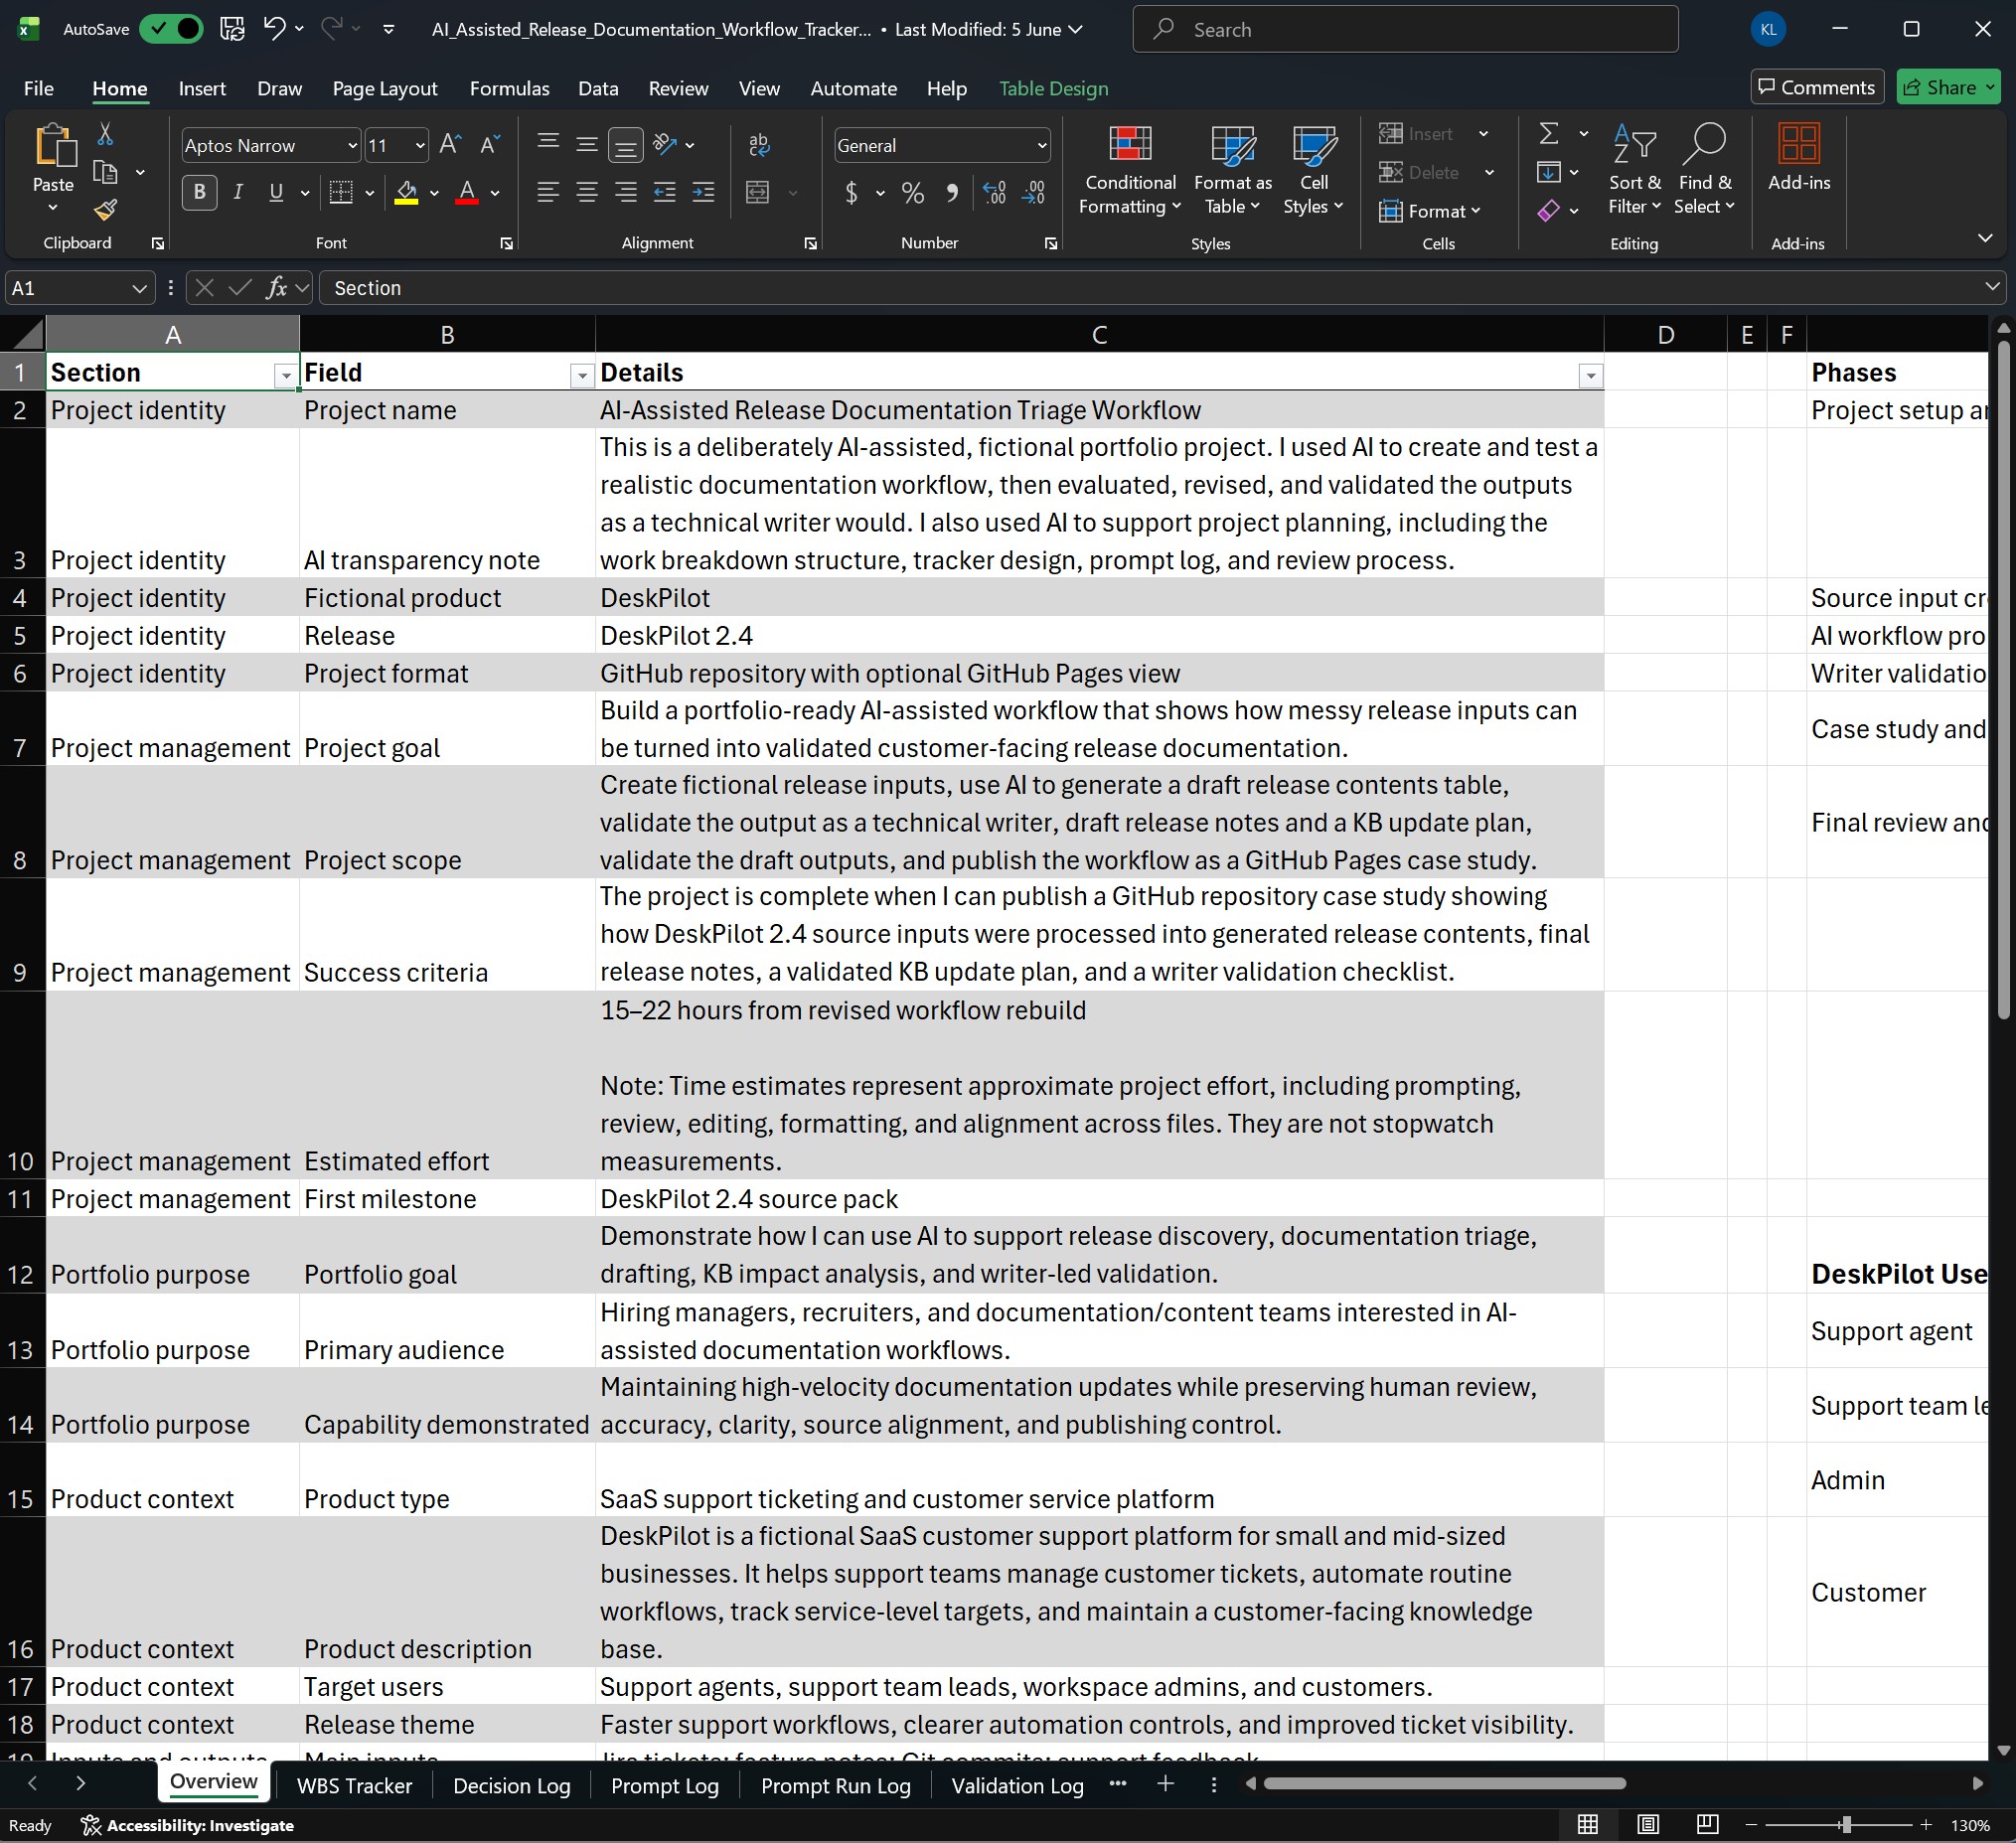Add a new sheet with plus icon
Image resolution: width=2016 pixels, height=1843 pixels.
pyautogui.click(x=1165, y=1784)
